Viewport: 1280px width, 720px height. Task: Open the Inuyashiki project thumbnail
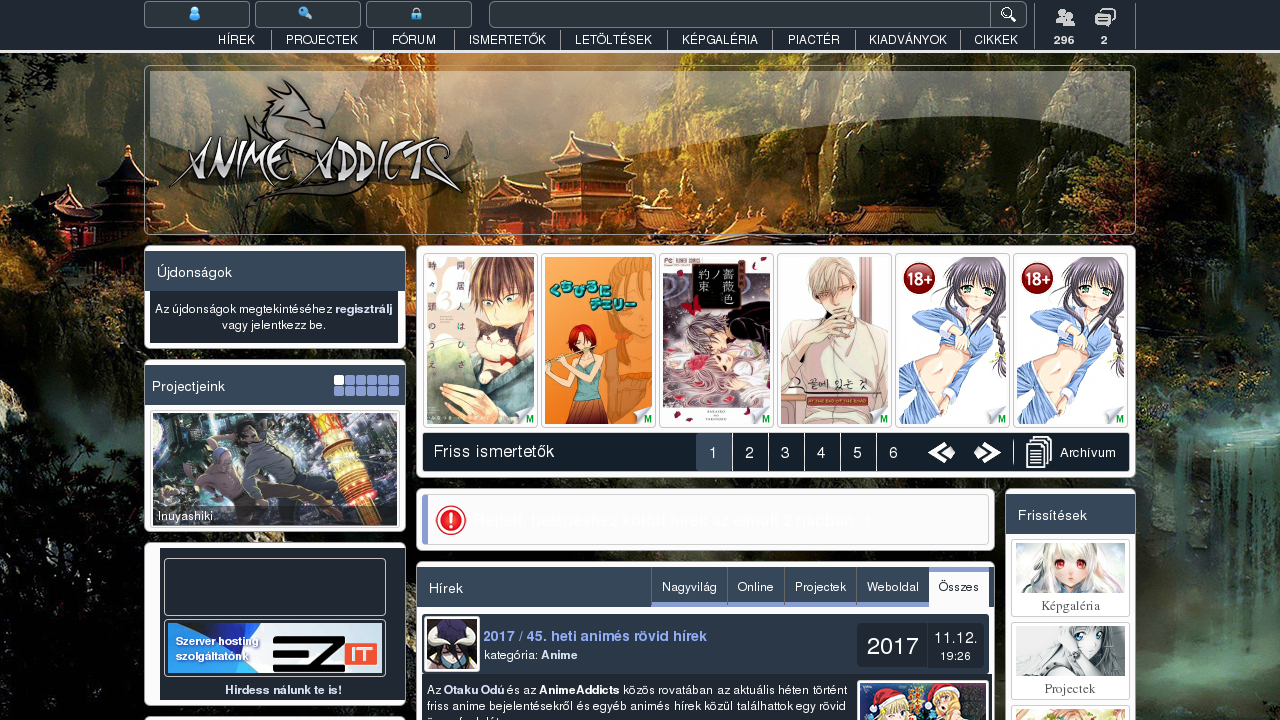pos(275,469)
